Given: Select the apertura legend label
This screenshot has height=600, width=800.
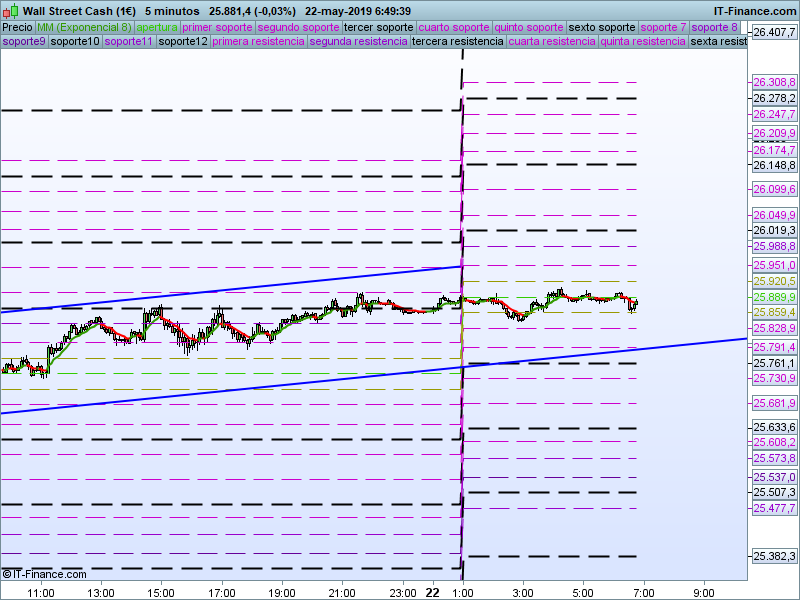Looking at the screenshot, I should (157, 27).
